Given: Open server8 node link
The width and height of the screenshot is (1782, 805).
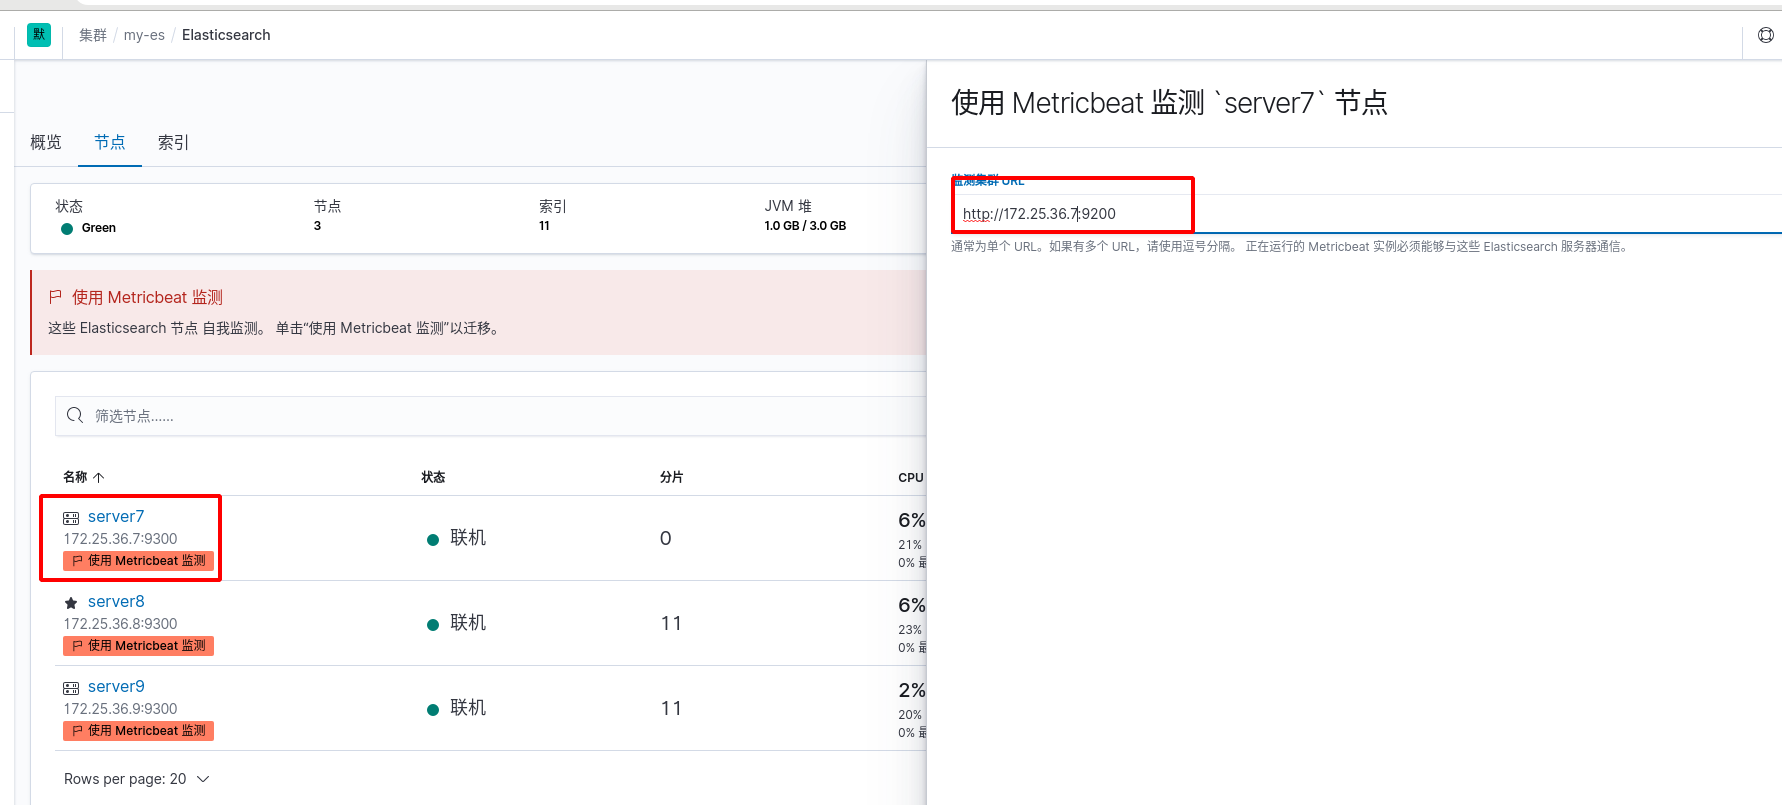Looking at the screenshot, I should (116, 601).
